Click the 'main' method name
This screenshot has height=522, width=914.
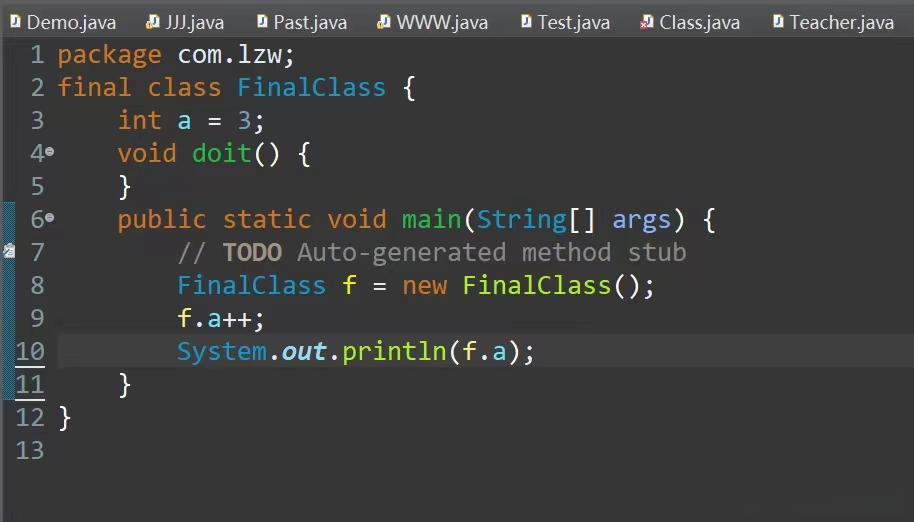click(431, 220)
